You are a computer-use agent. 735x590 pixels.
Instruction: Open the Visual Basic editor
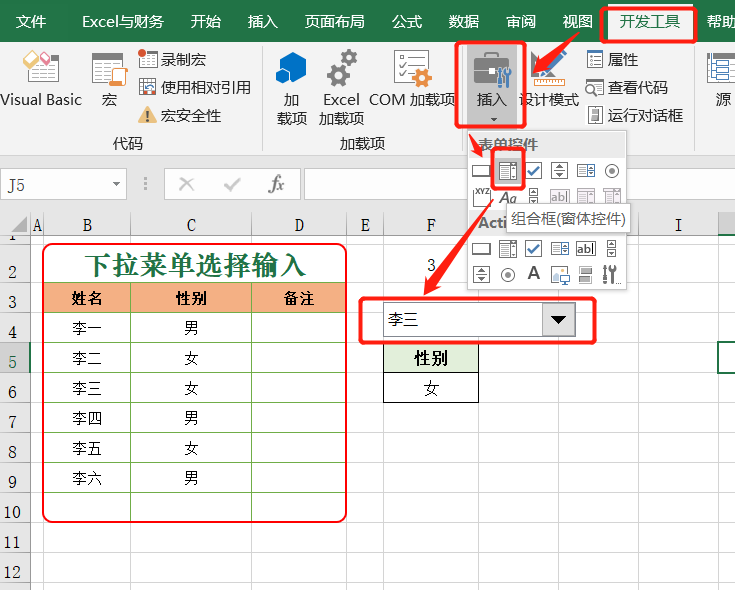click(x=41, y=79)
